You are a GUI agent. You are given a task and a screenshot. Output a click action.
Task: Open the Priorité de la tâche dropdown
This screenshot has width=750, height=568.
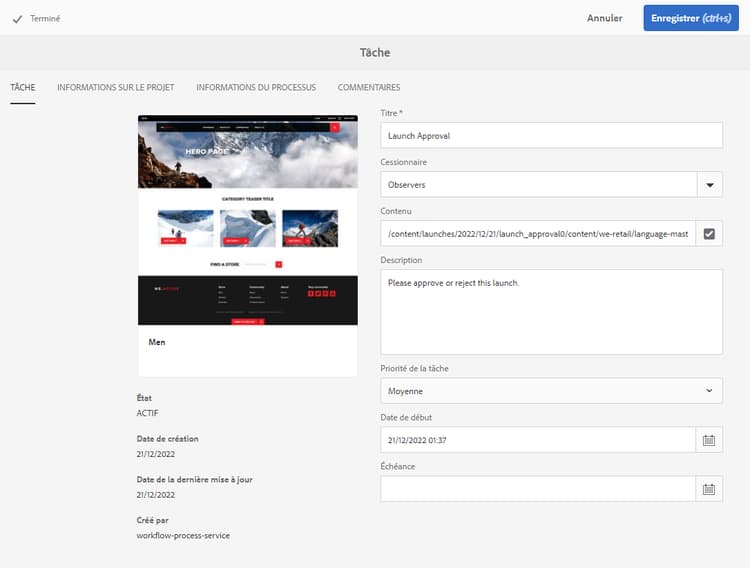(x=551, y=391)
